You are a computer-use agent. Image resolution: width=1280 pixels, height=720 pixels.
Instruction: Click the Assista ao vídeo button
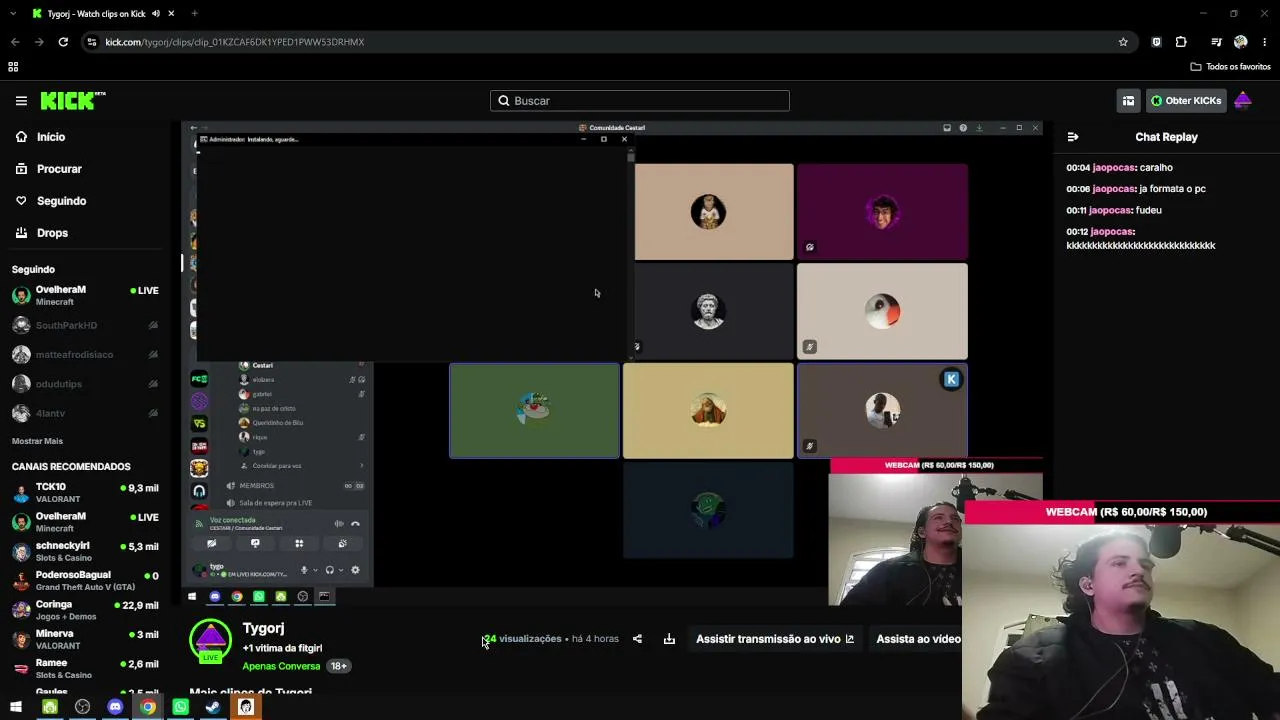point(919,639)
